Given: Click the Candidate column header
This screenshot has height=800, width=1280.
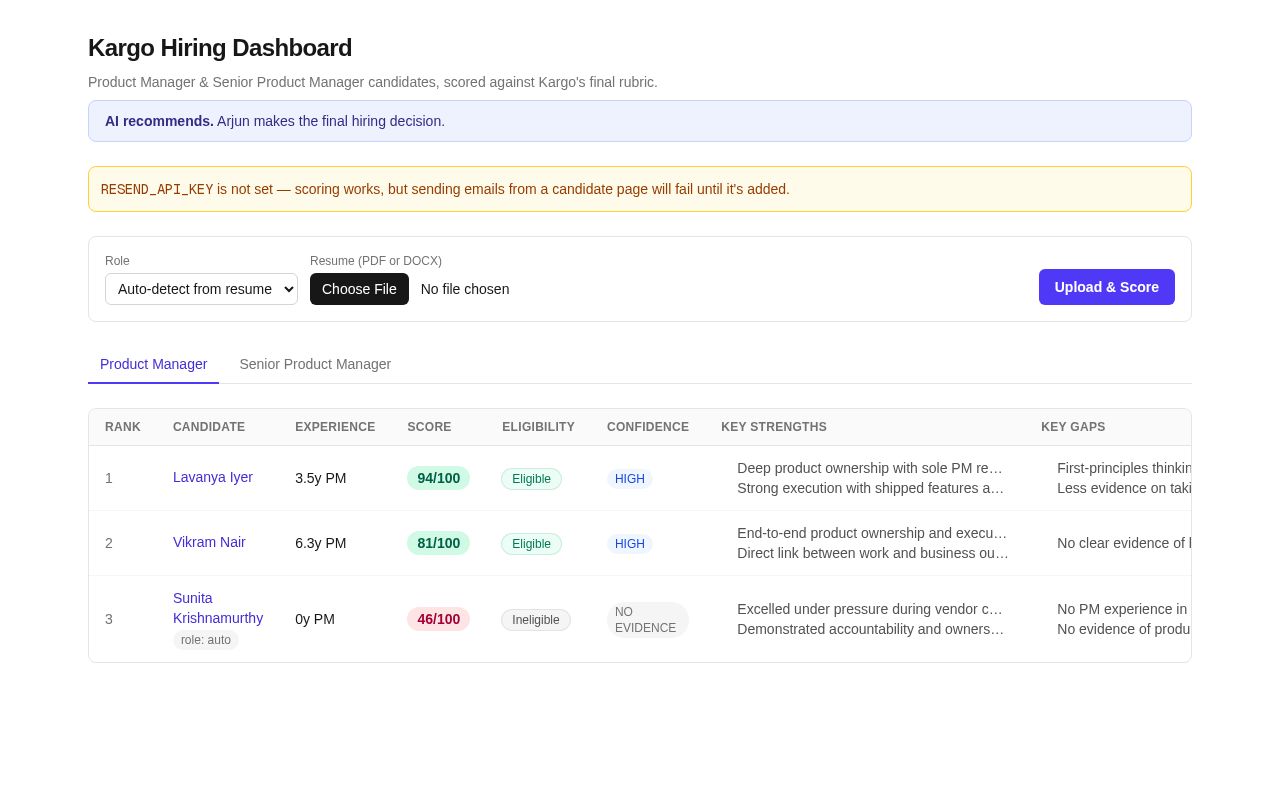Looking at the screenshot, I should [x=209, y=427].
